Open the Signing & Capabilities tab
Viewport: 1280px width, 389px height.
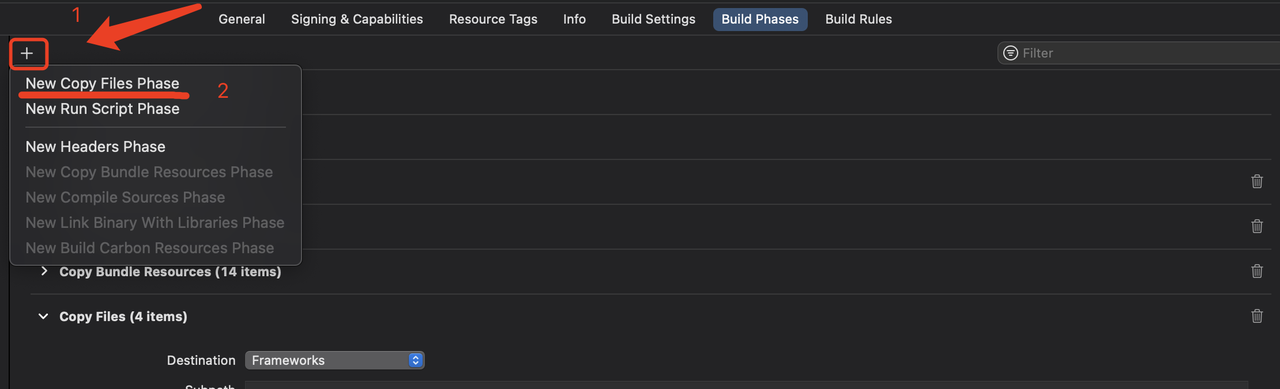pyautogui.click(x=357, y=19)
